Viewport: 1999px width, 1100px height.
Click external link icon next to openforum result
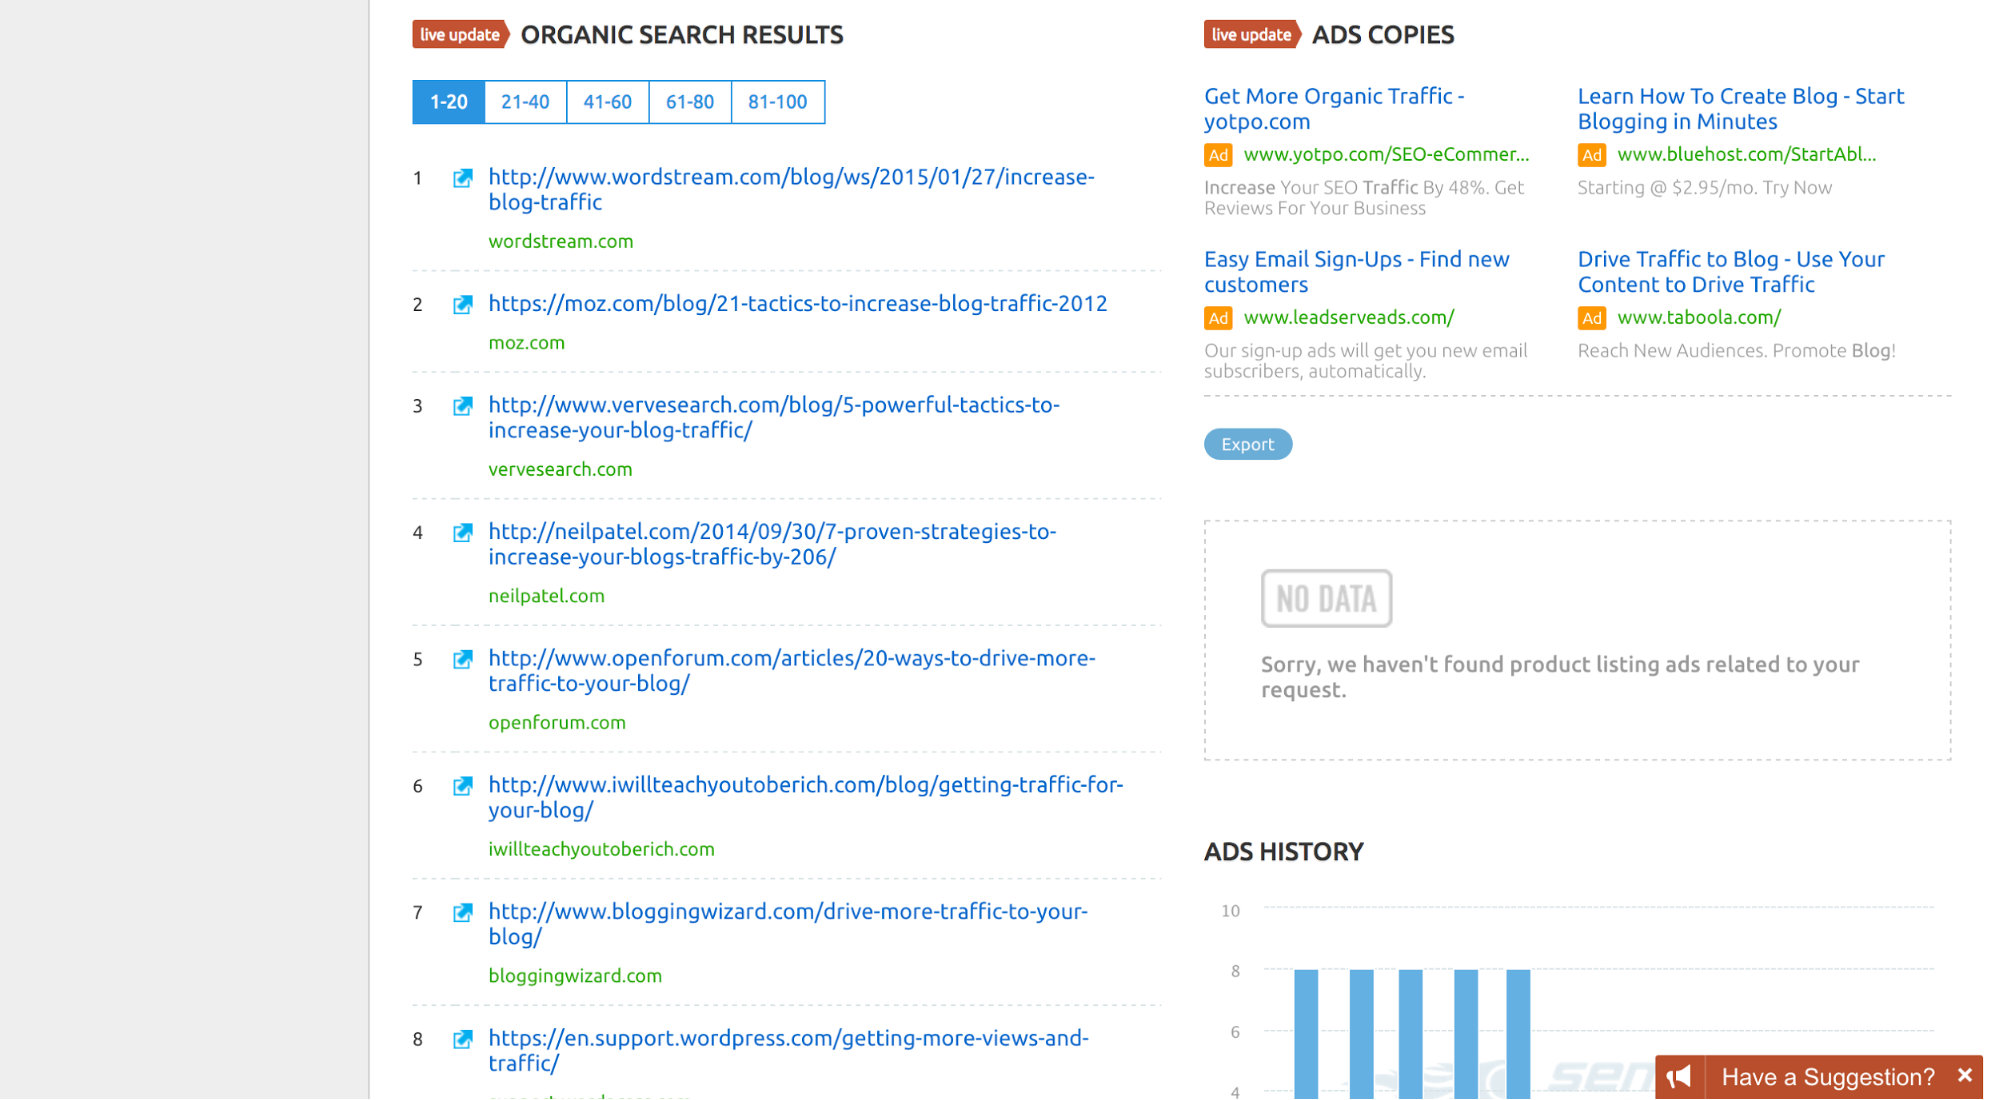coord(462,659)
